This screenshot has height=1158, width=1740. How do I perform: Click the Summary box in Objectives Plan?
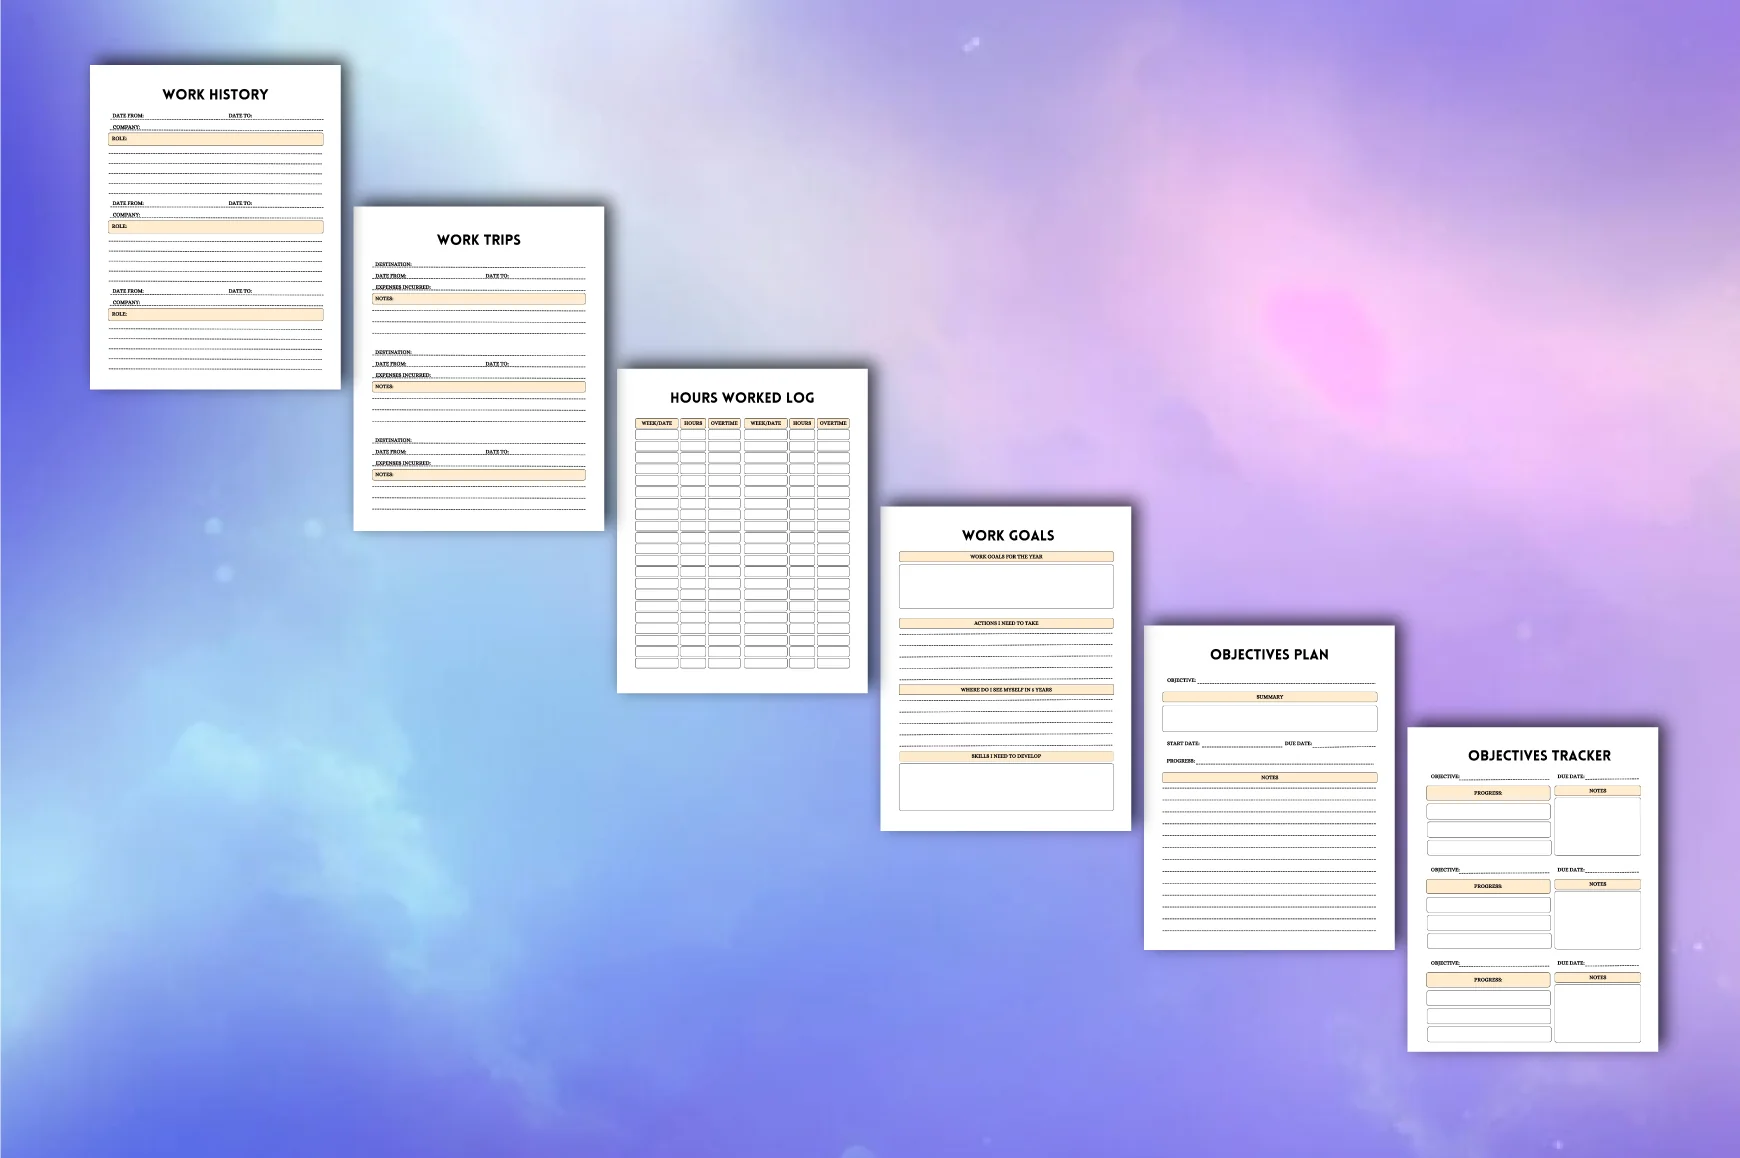[1269, 718]
